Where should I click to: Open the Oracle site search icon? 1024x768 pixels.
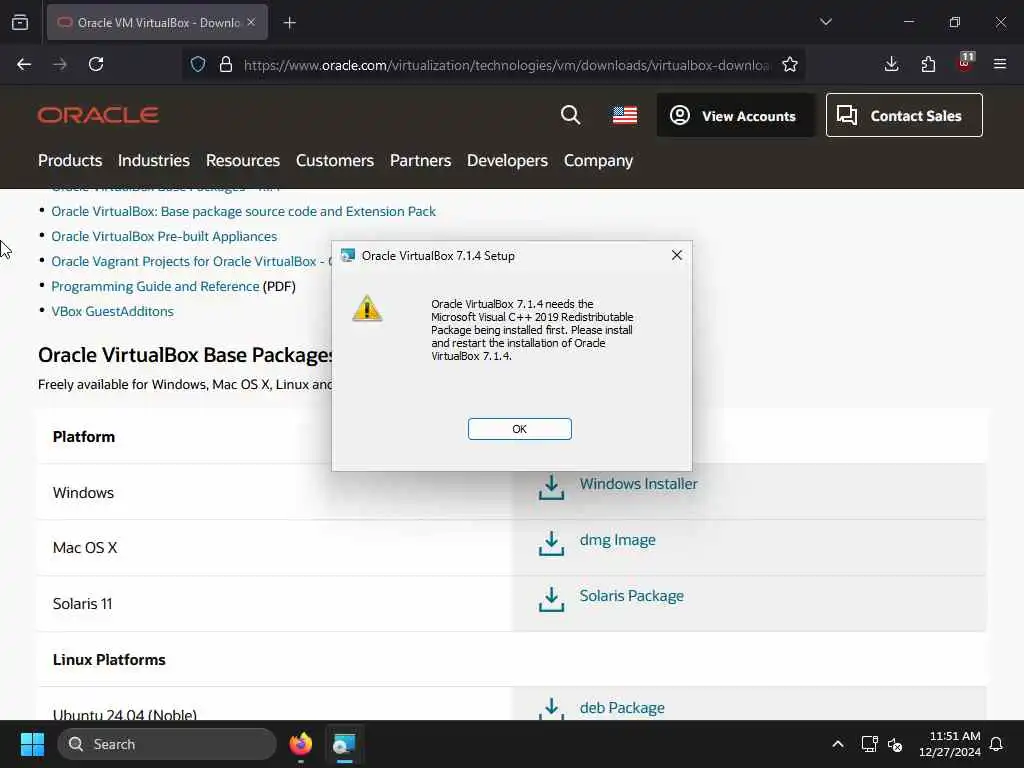[570, 115]
